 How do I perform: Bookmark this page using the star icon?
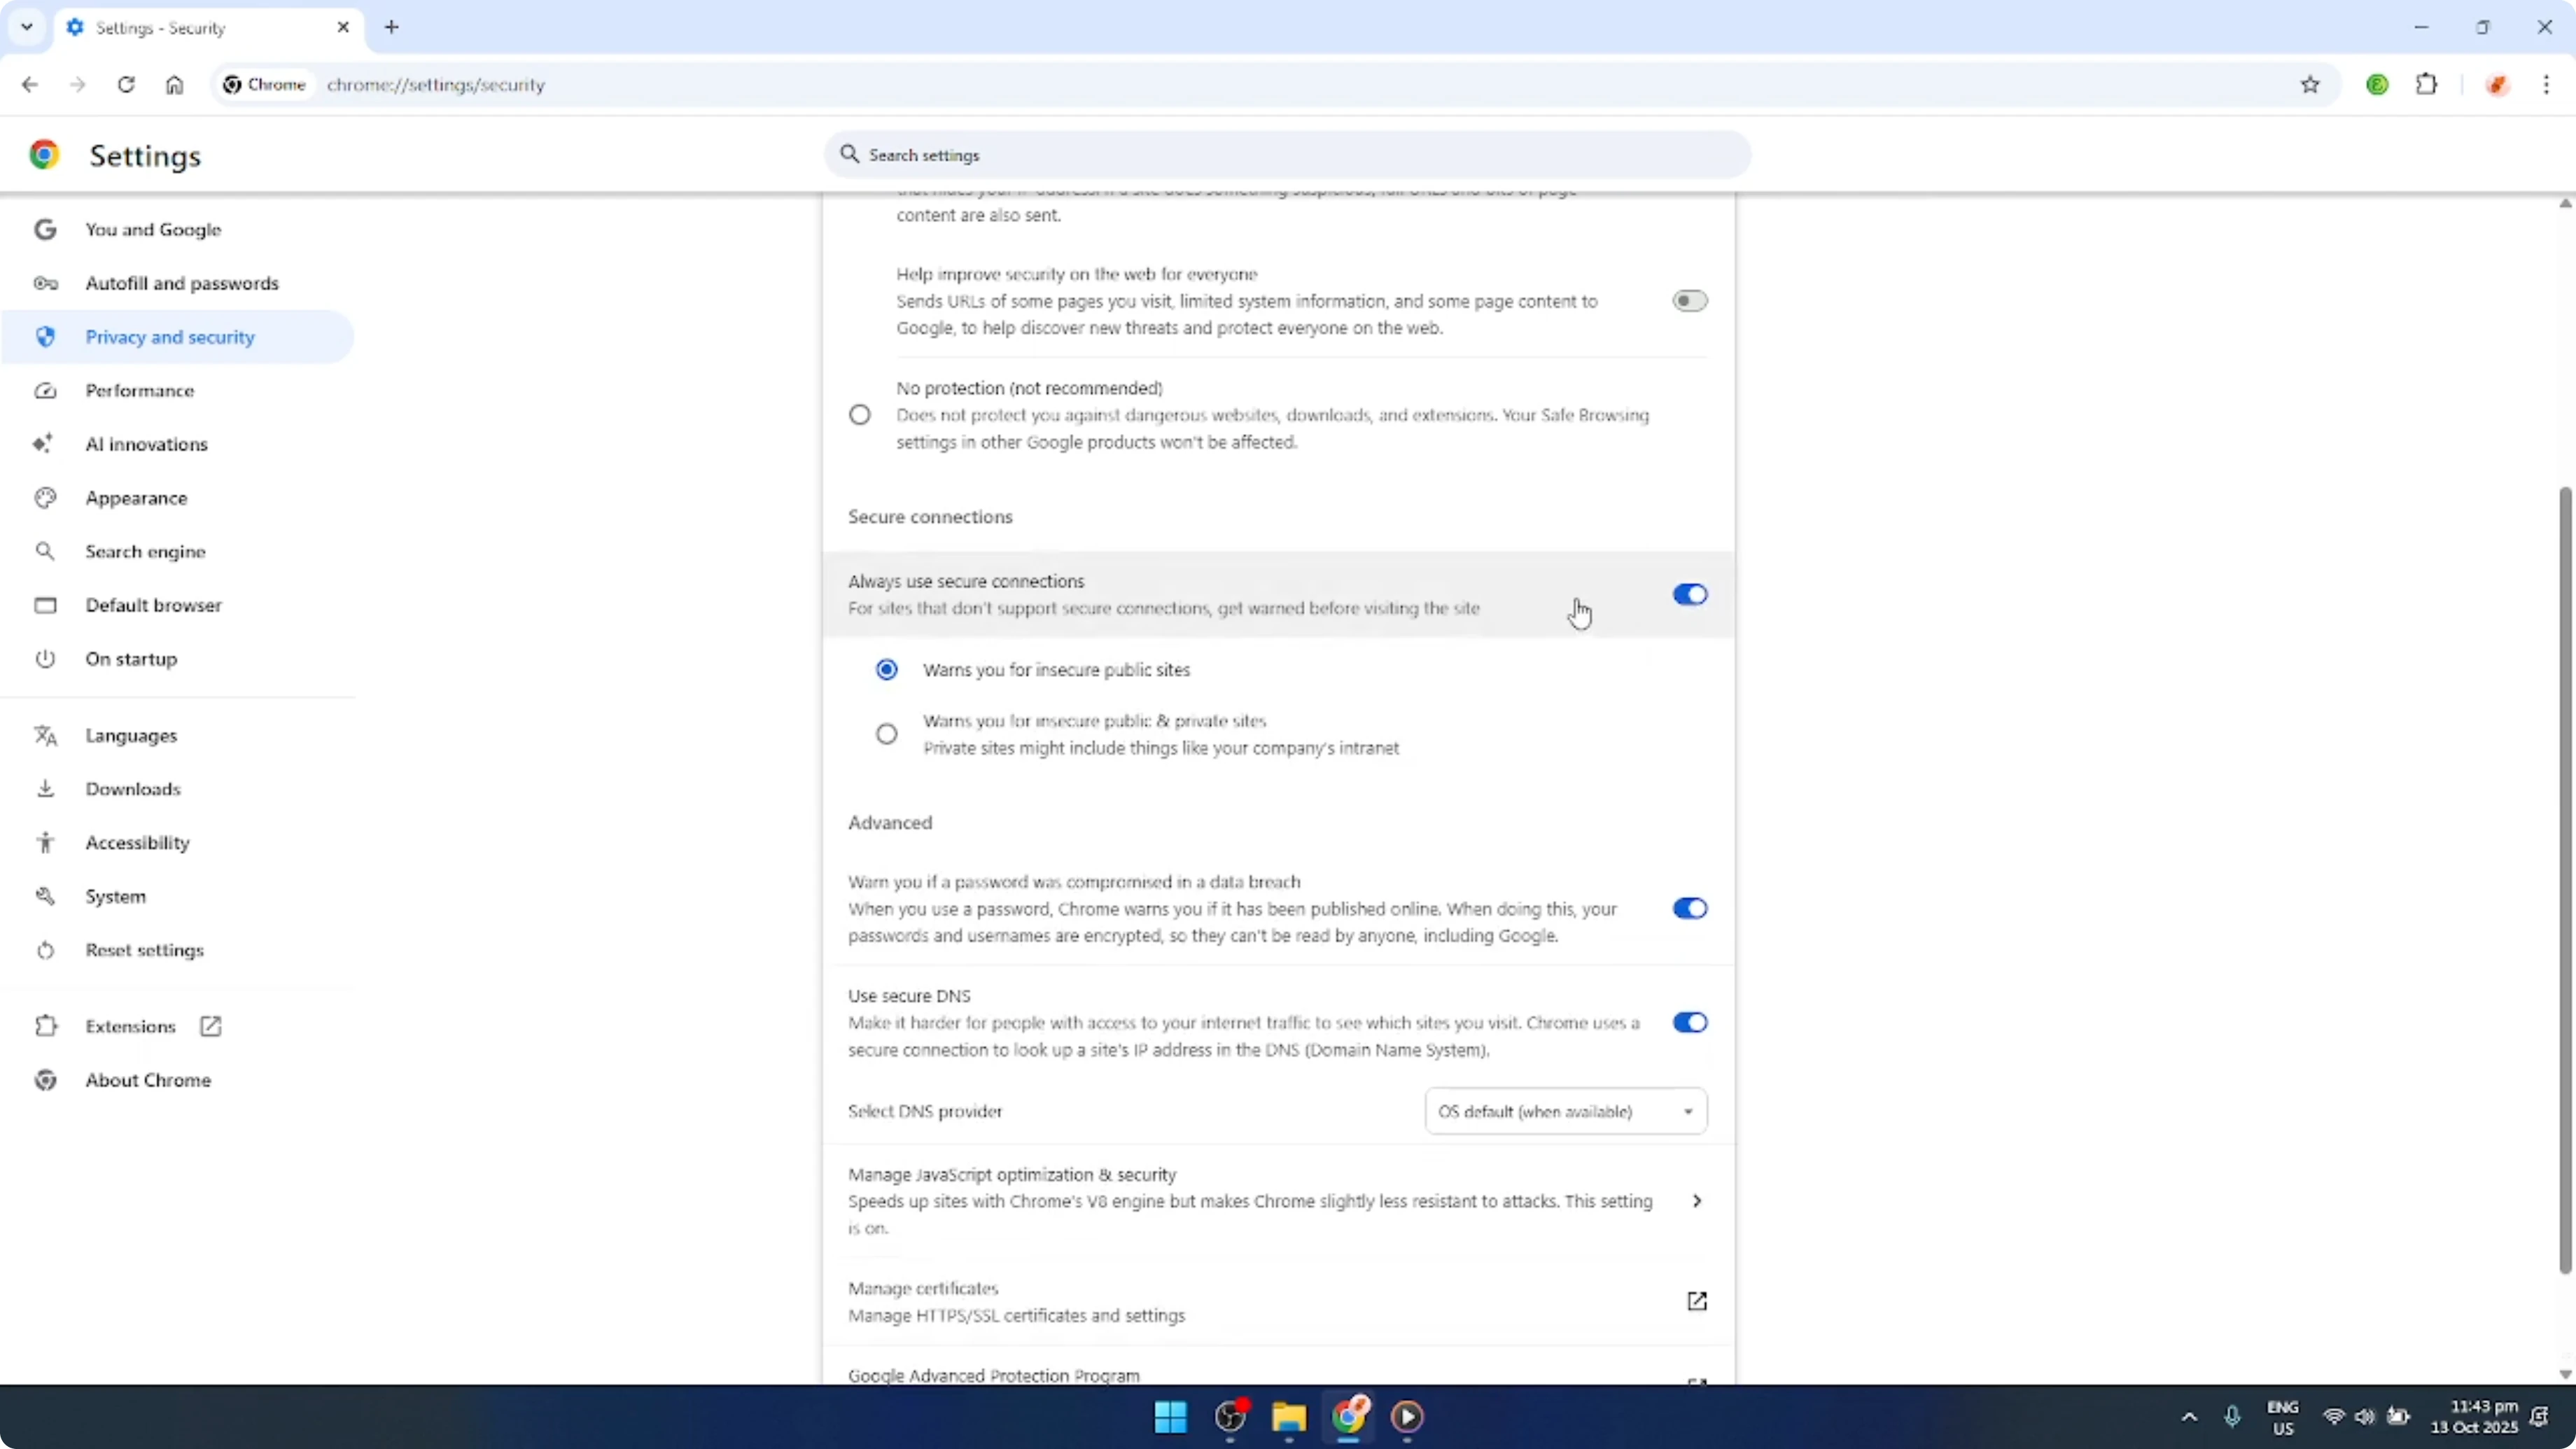pyautogui.click(x=2310, y=84)
